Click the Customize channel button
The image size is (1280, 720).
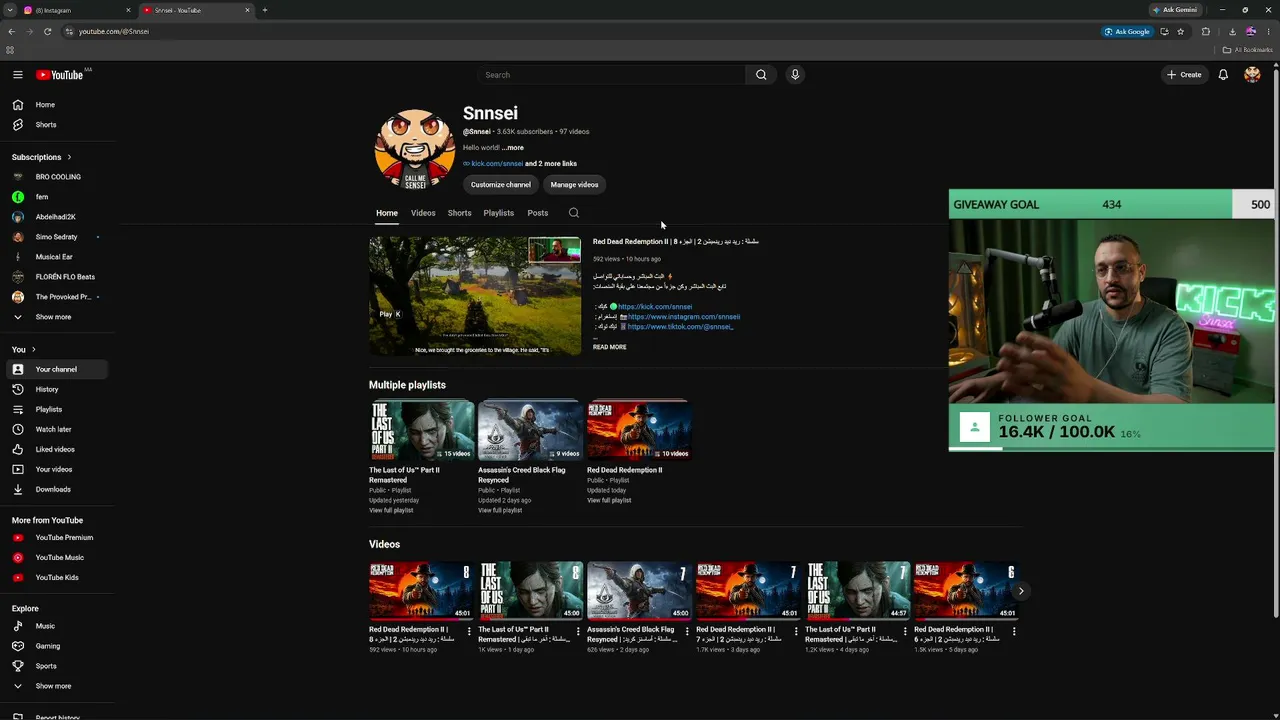point(501,185)
